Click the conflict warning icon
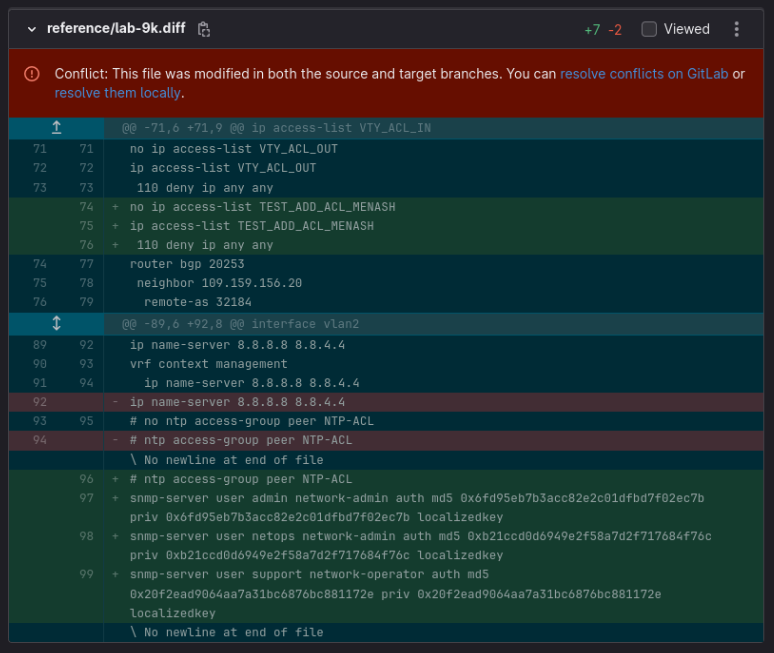Image resolution: width=774 pixels, height=653 pixels. (32, 74)
